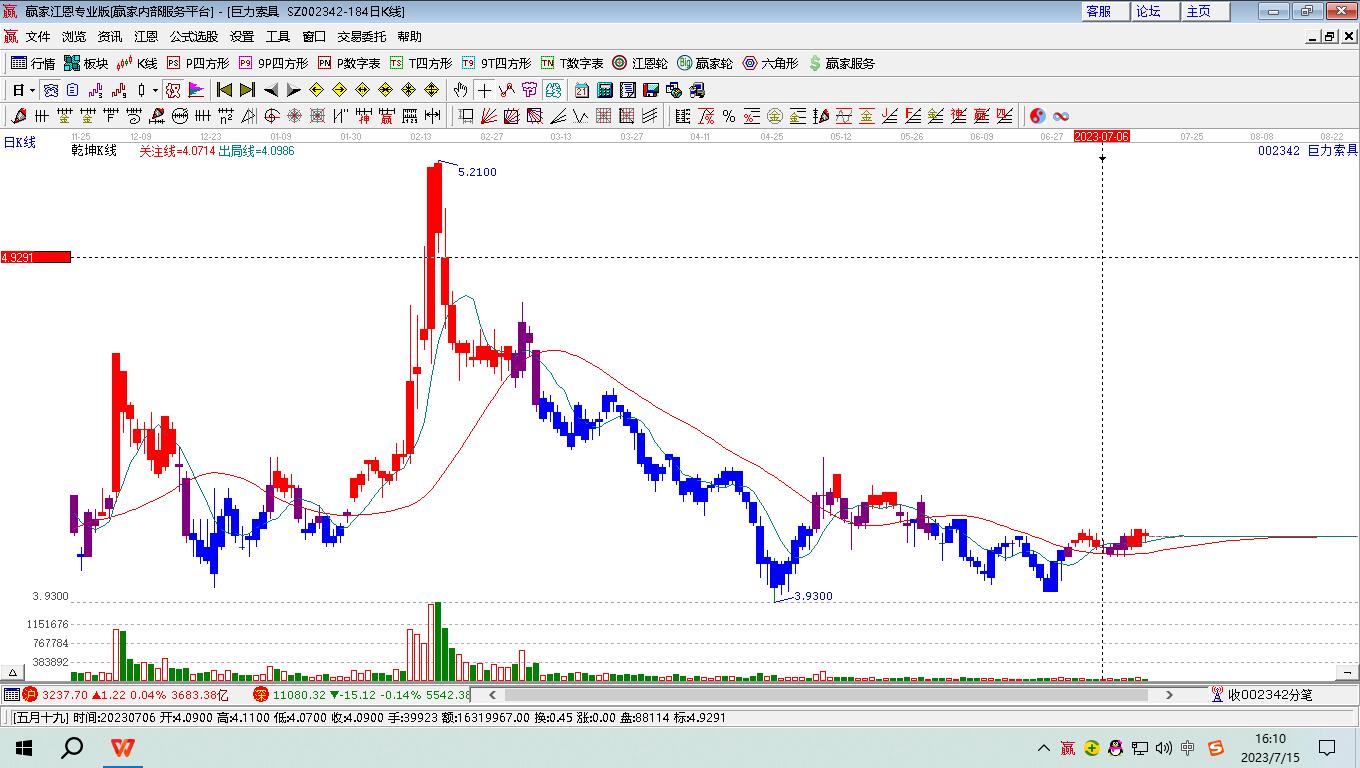Select the red fan lines drawing tool

489,116
